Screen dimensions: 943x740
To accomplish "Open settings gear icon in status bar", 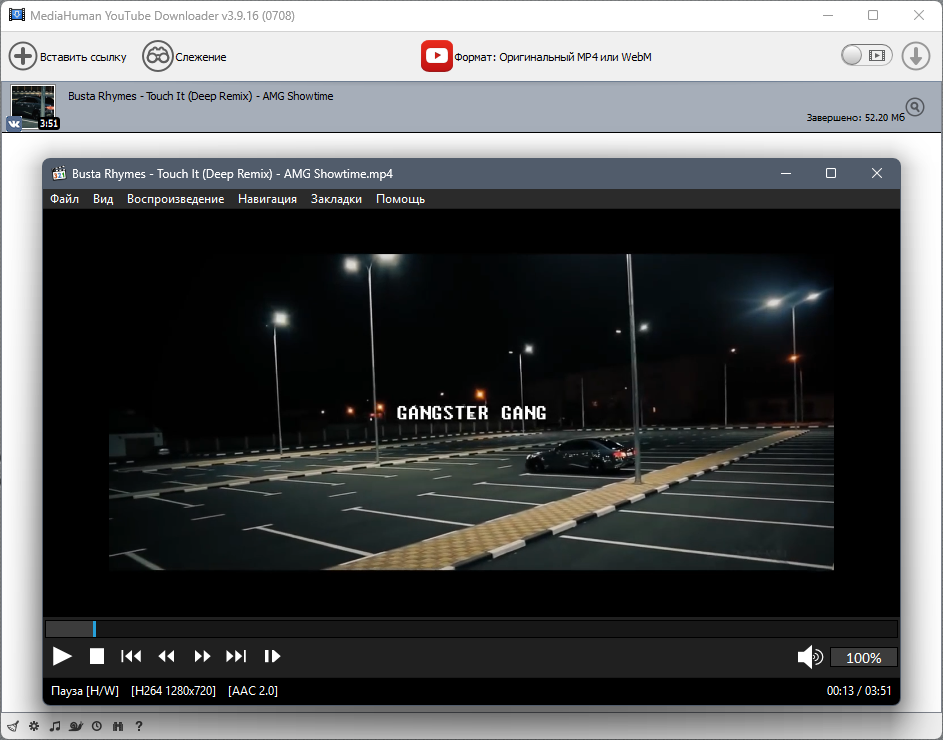I will point(34,726).
